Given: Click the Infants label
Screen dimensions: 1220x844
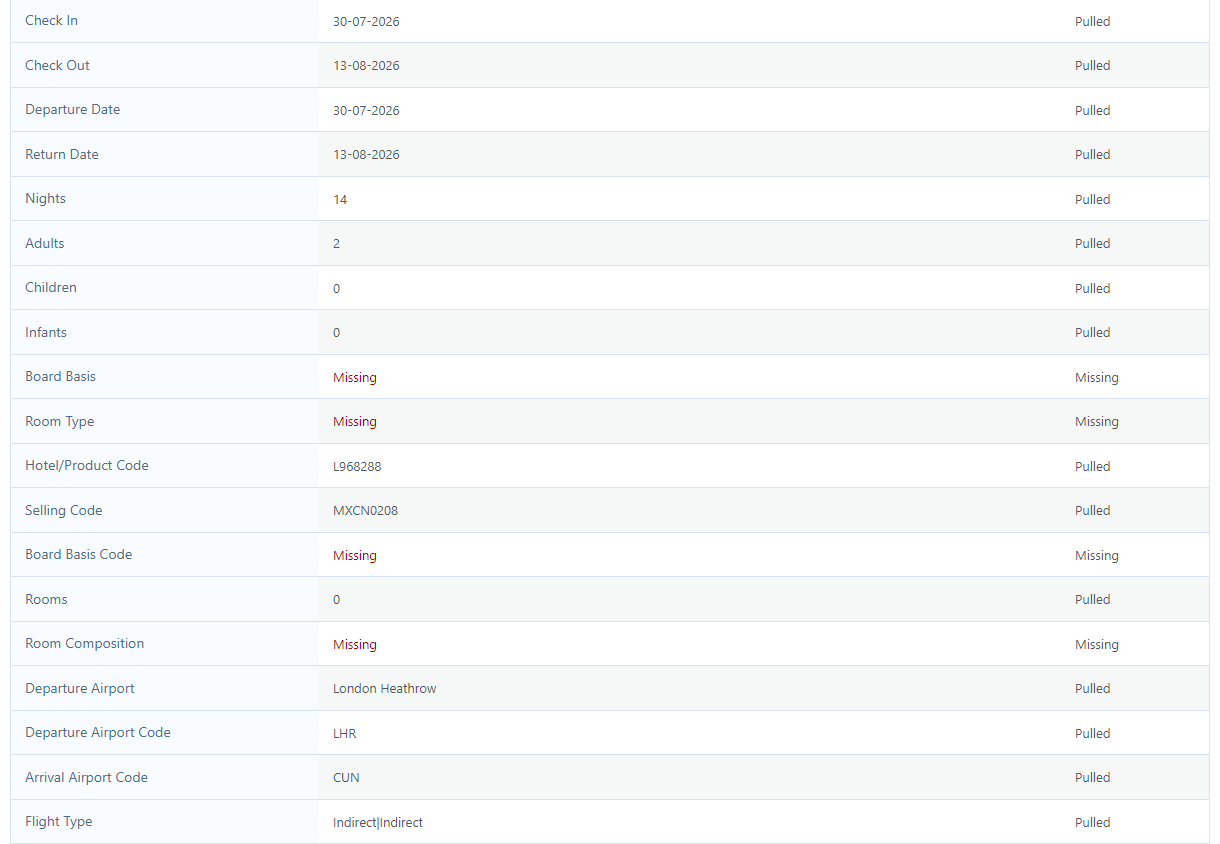Looking at the screenshot, I should coord(46,333).
